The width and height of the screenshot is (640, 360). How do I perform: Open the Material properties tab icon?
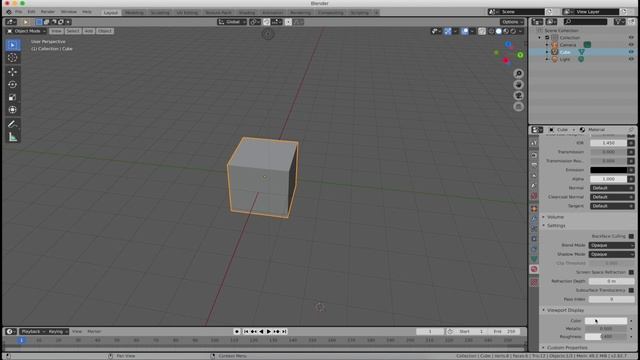(x=534, y=269)
